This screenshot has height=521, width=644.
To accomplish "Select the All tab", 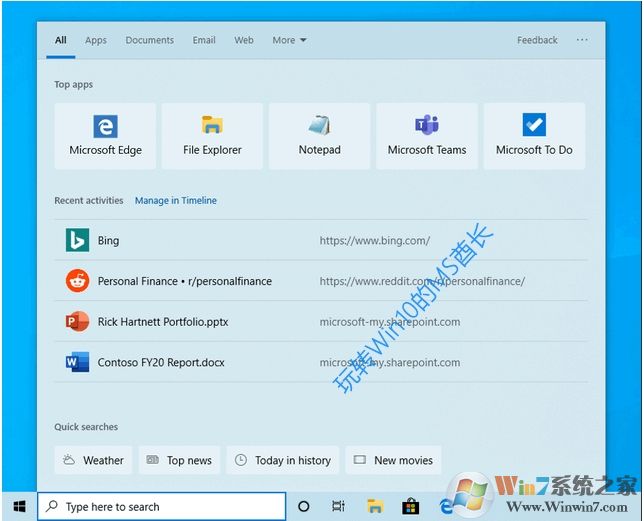I will [61, 40].
